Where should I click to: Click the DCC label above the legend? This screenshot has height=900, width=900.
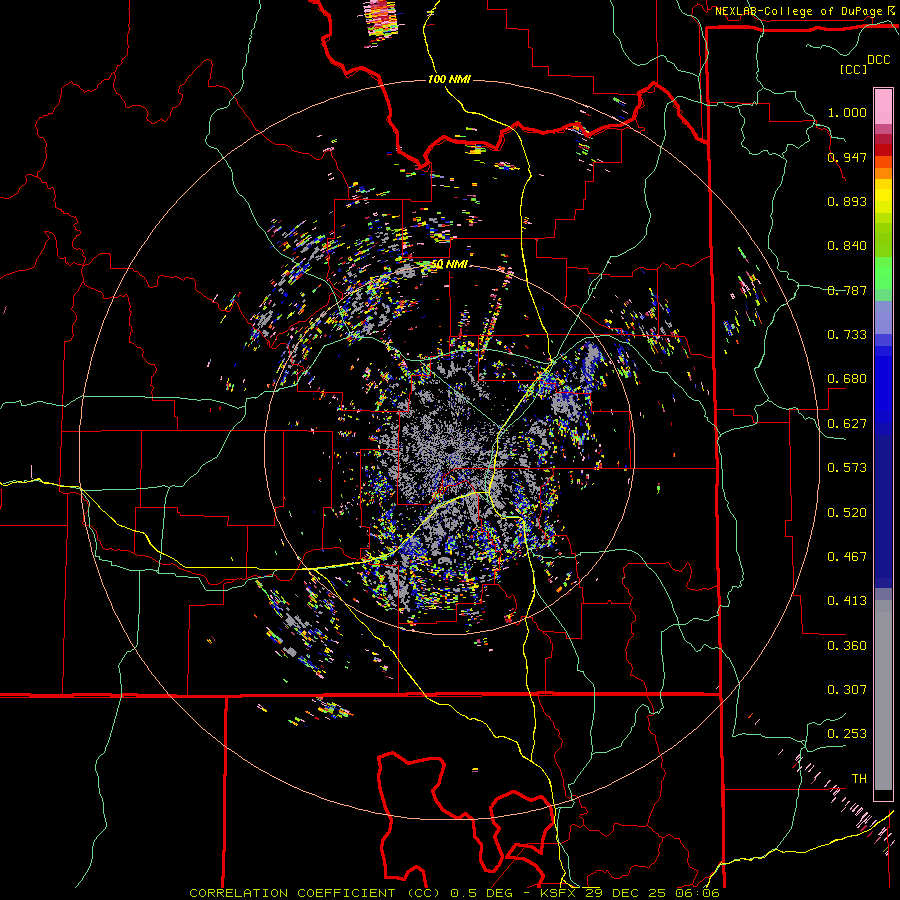tap(878, 60)
